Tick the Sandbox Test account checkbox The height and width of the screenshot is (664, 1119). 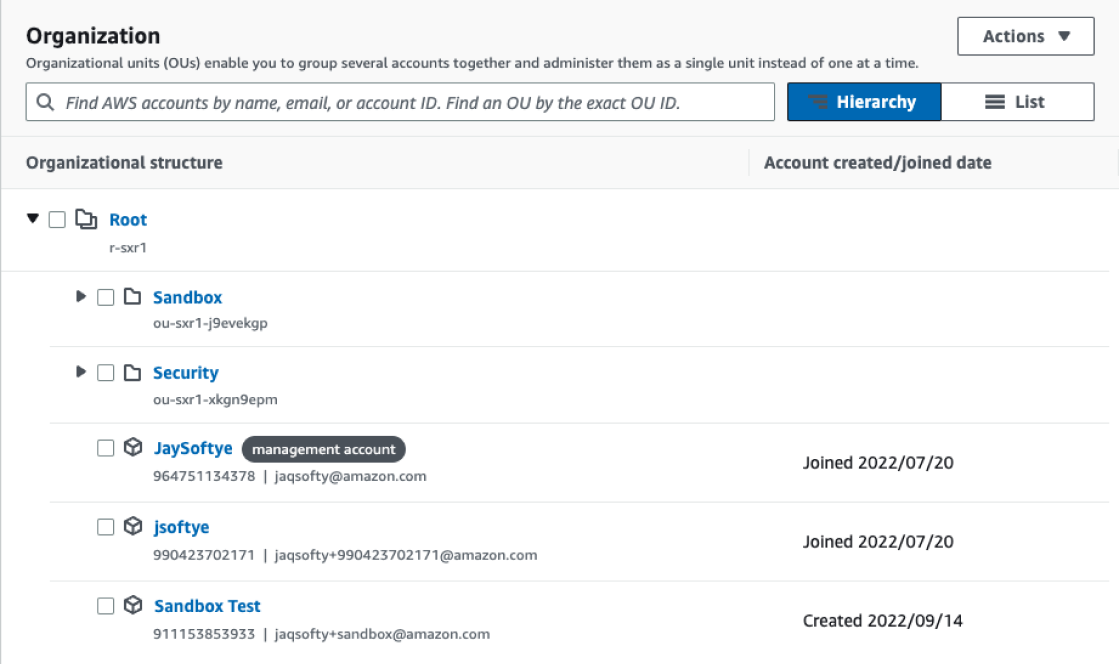(x=106, y=605)
